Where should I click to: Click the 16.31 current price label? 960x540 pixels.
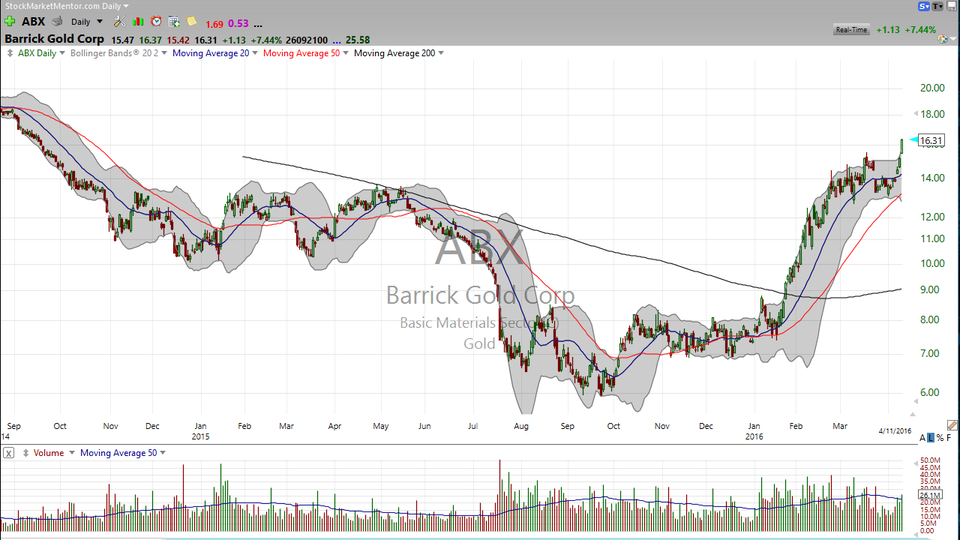tap(932, 141)
